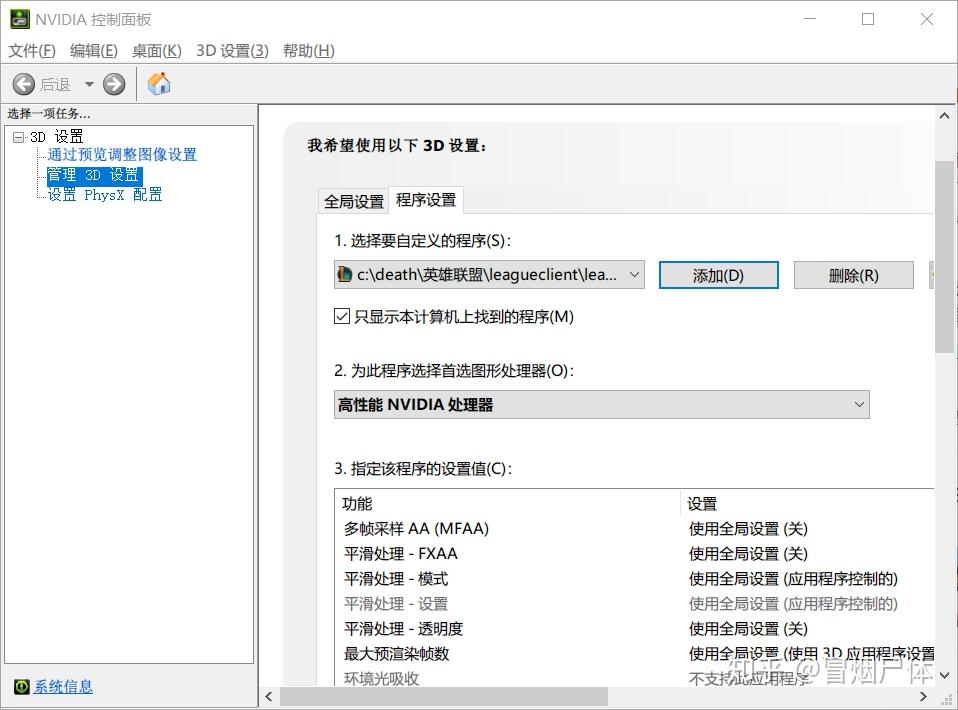
Task: Click the 模式 value 使用全局设置 (应用程序控制的)
Action: 793,579
